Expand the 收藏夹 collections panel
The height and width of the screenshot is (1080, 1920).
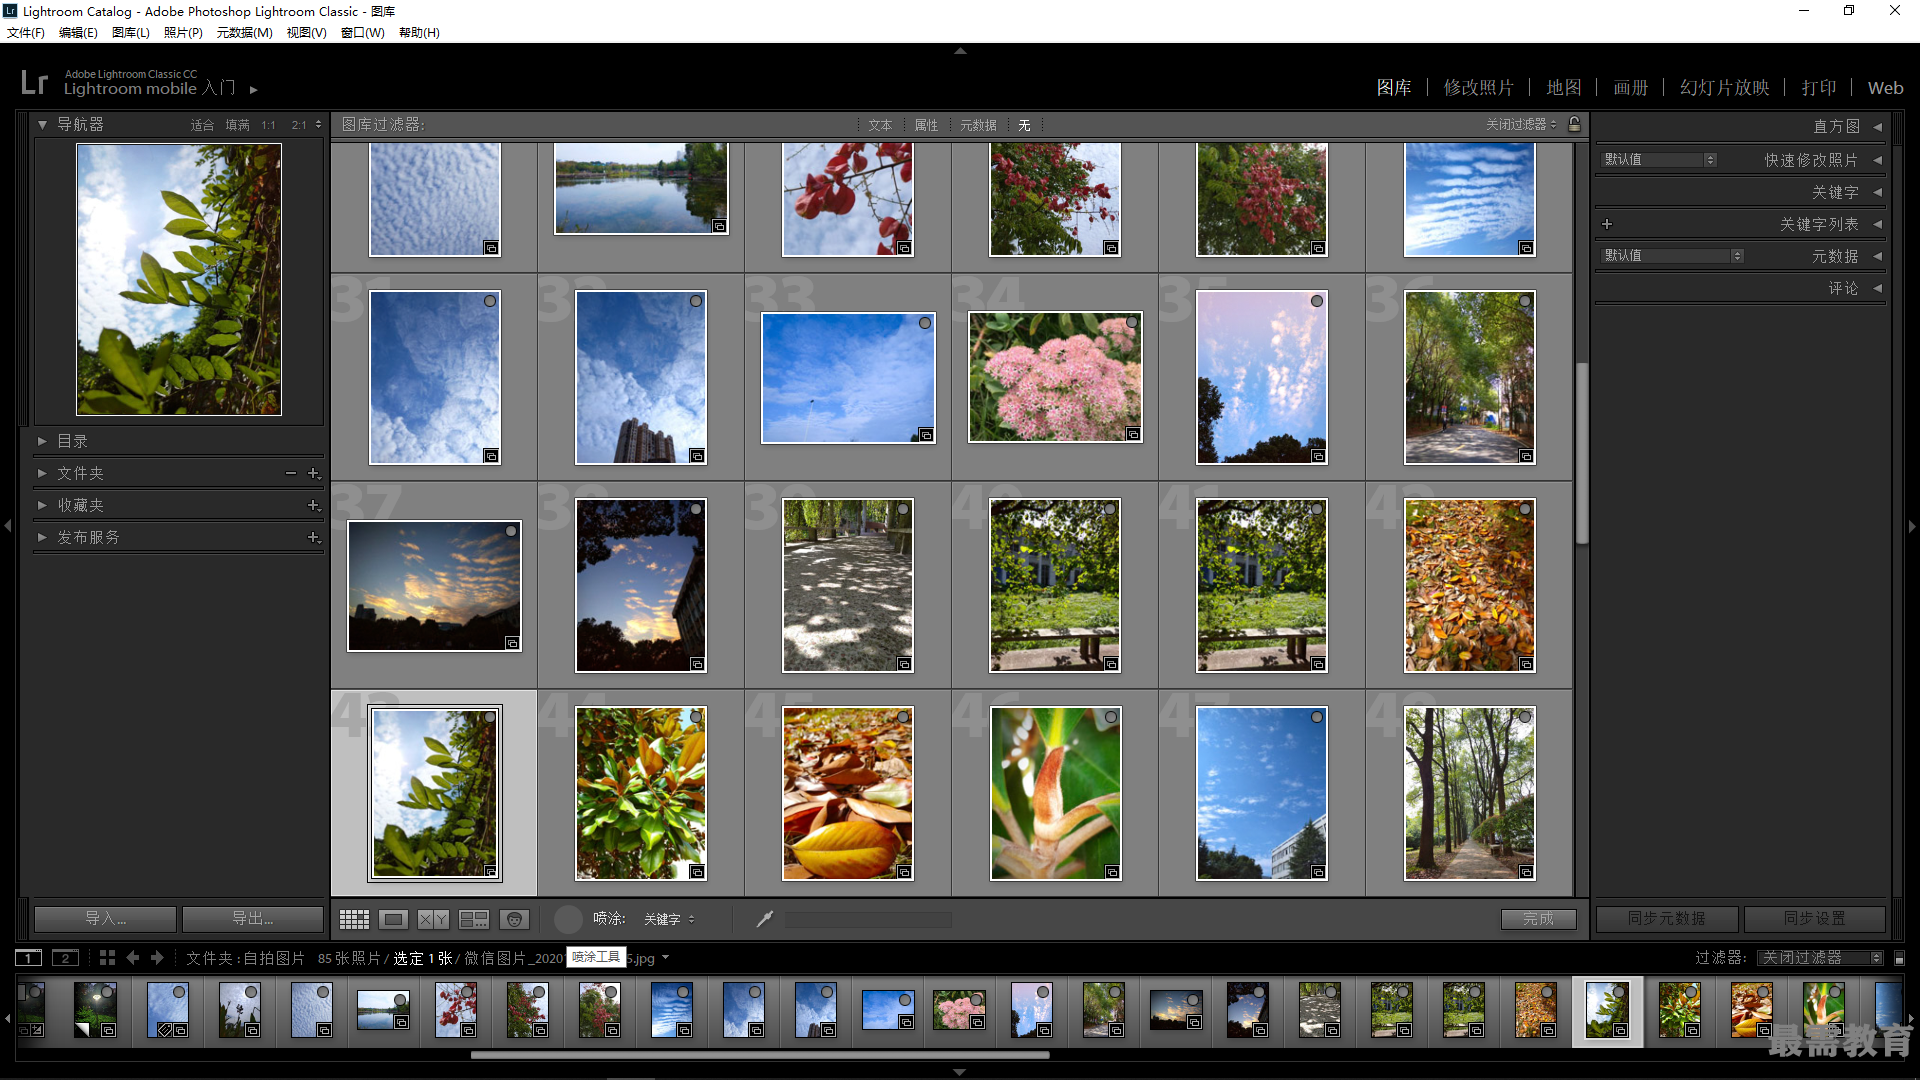pyautogui.click(x=42, y=505)
